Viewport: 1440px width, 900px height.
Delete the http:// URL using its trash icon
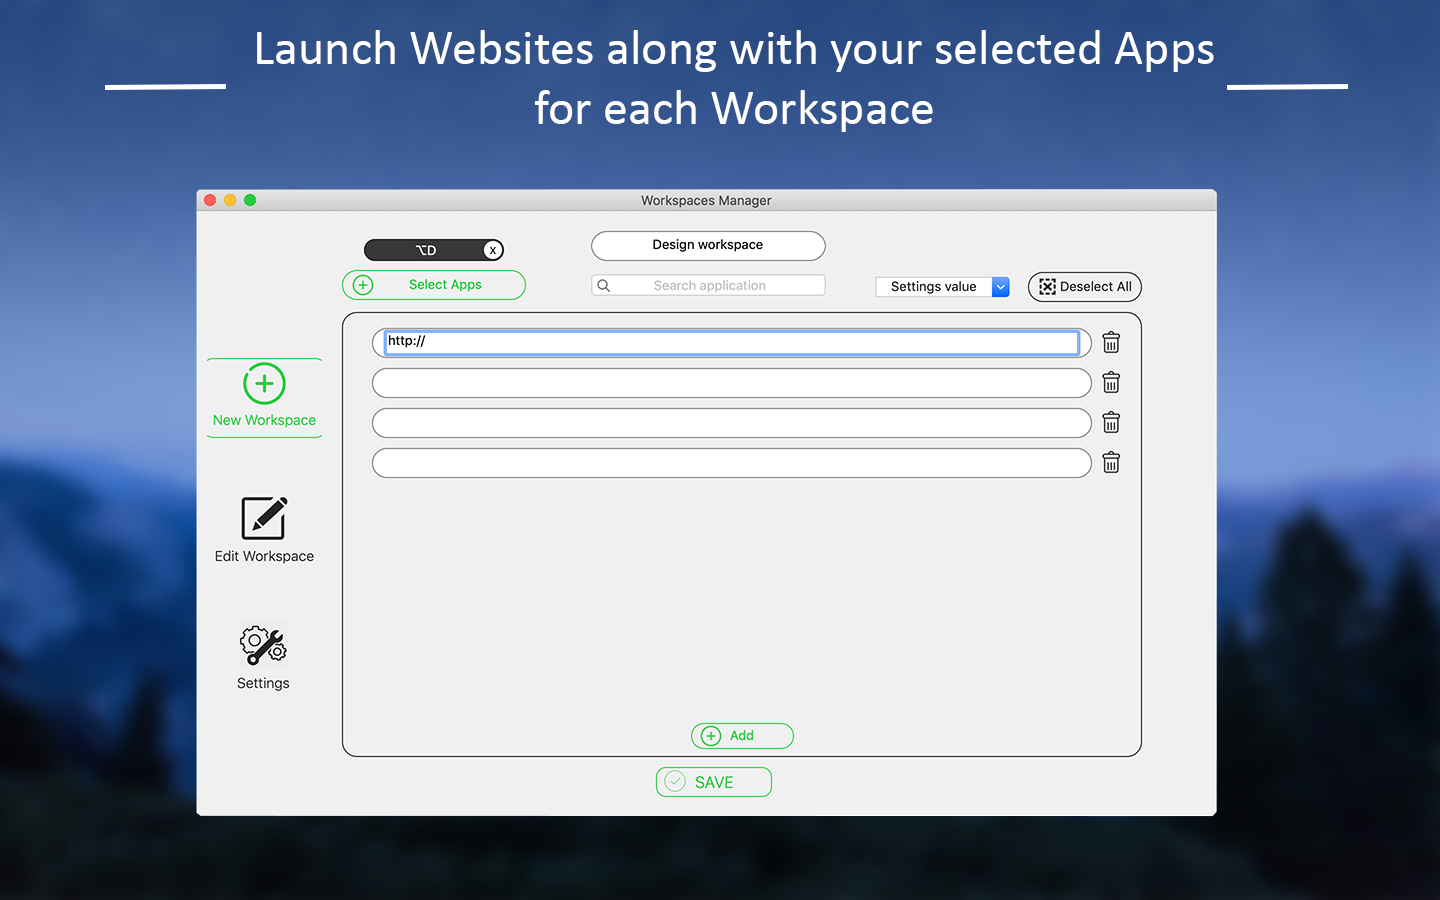point(1111,342)
